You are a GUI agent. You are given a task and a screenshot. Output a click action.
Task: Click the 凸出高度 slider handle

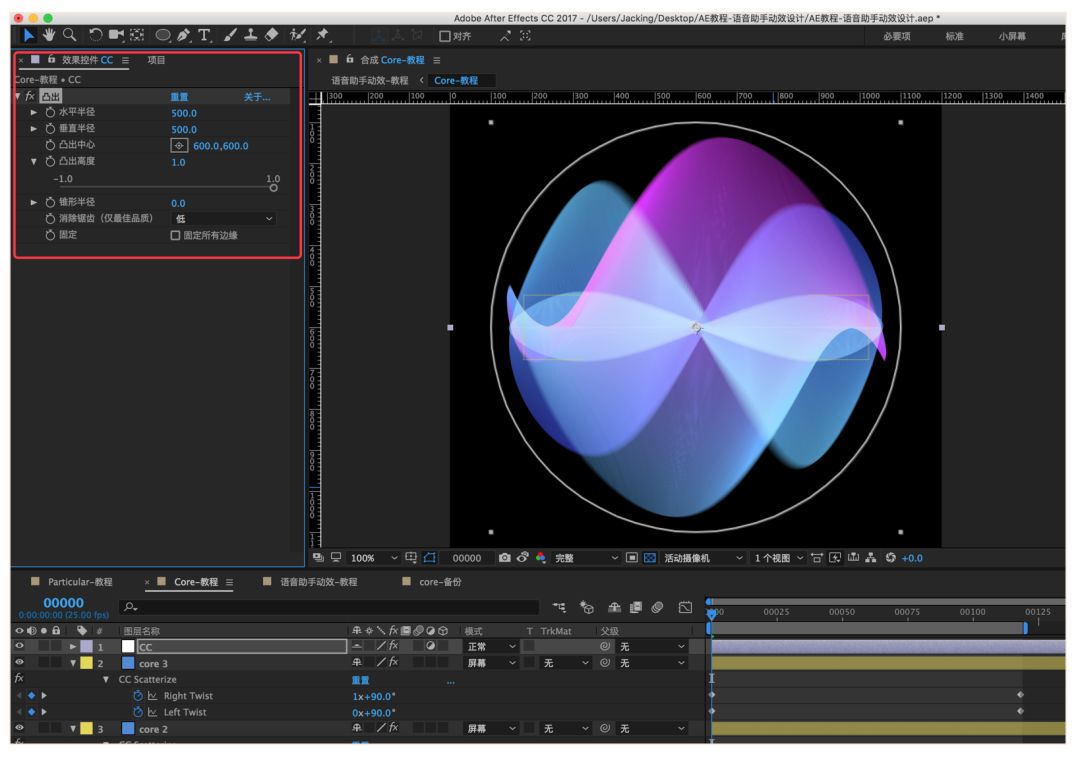[x=273, y=188]
